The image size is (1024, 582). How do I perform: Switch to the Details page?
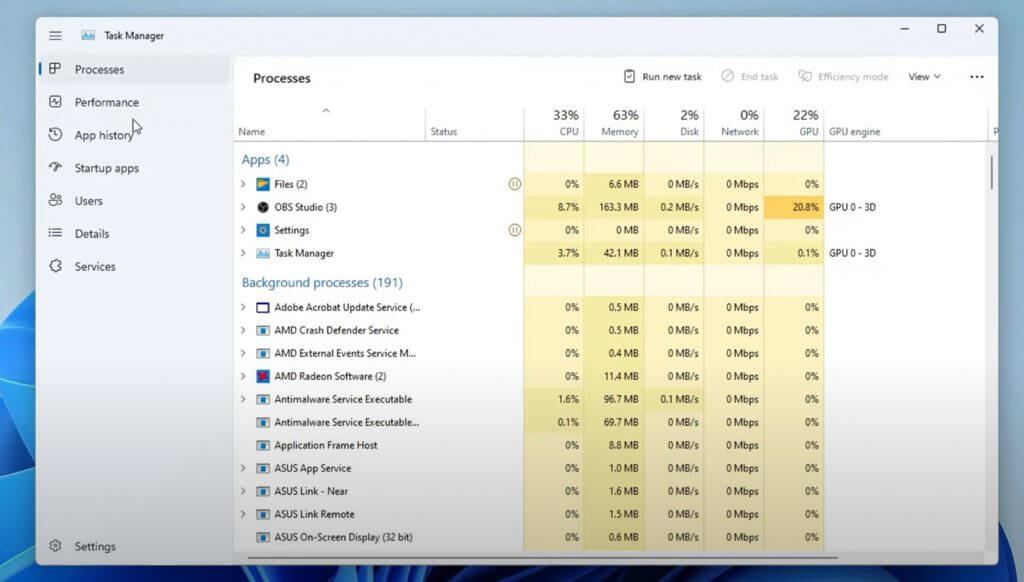pos(91,233)
